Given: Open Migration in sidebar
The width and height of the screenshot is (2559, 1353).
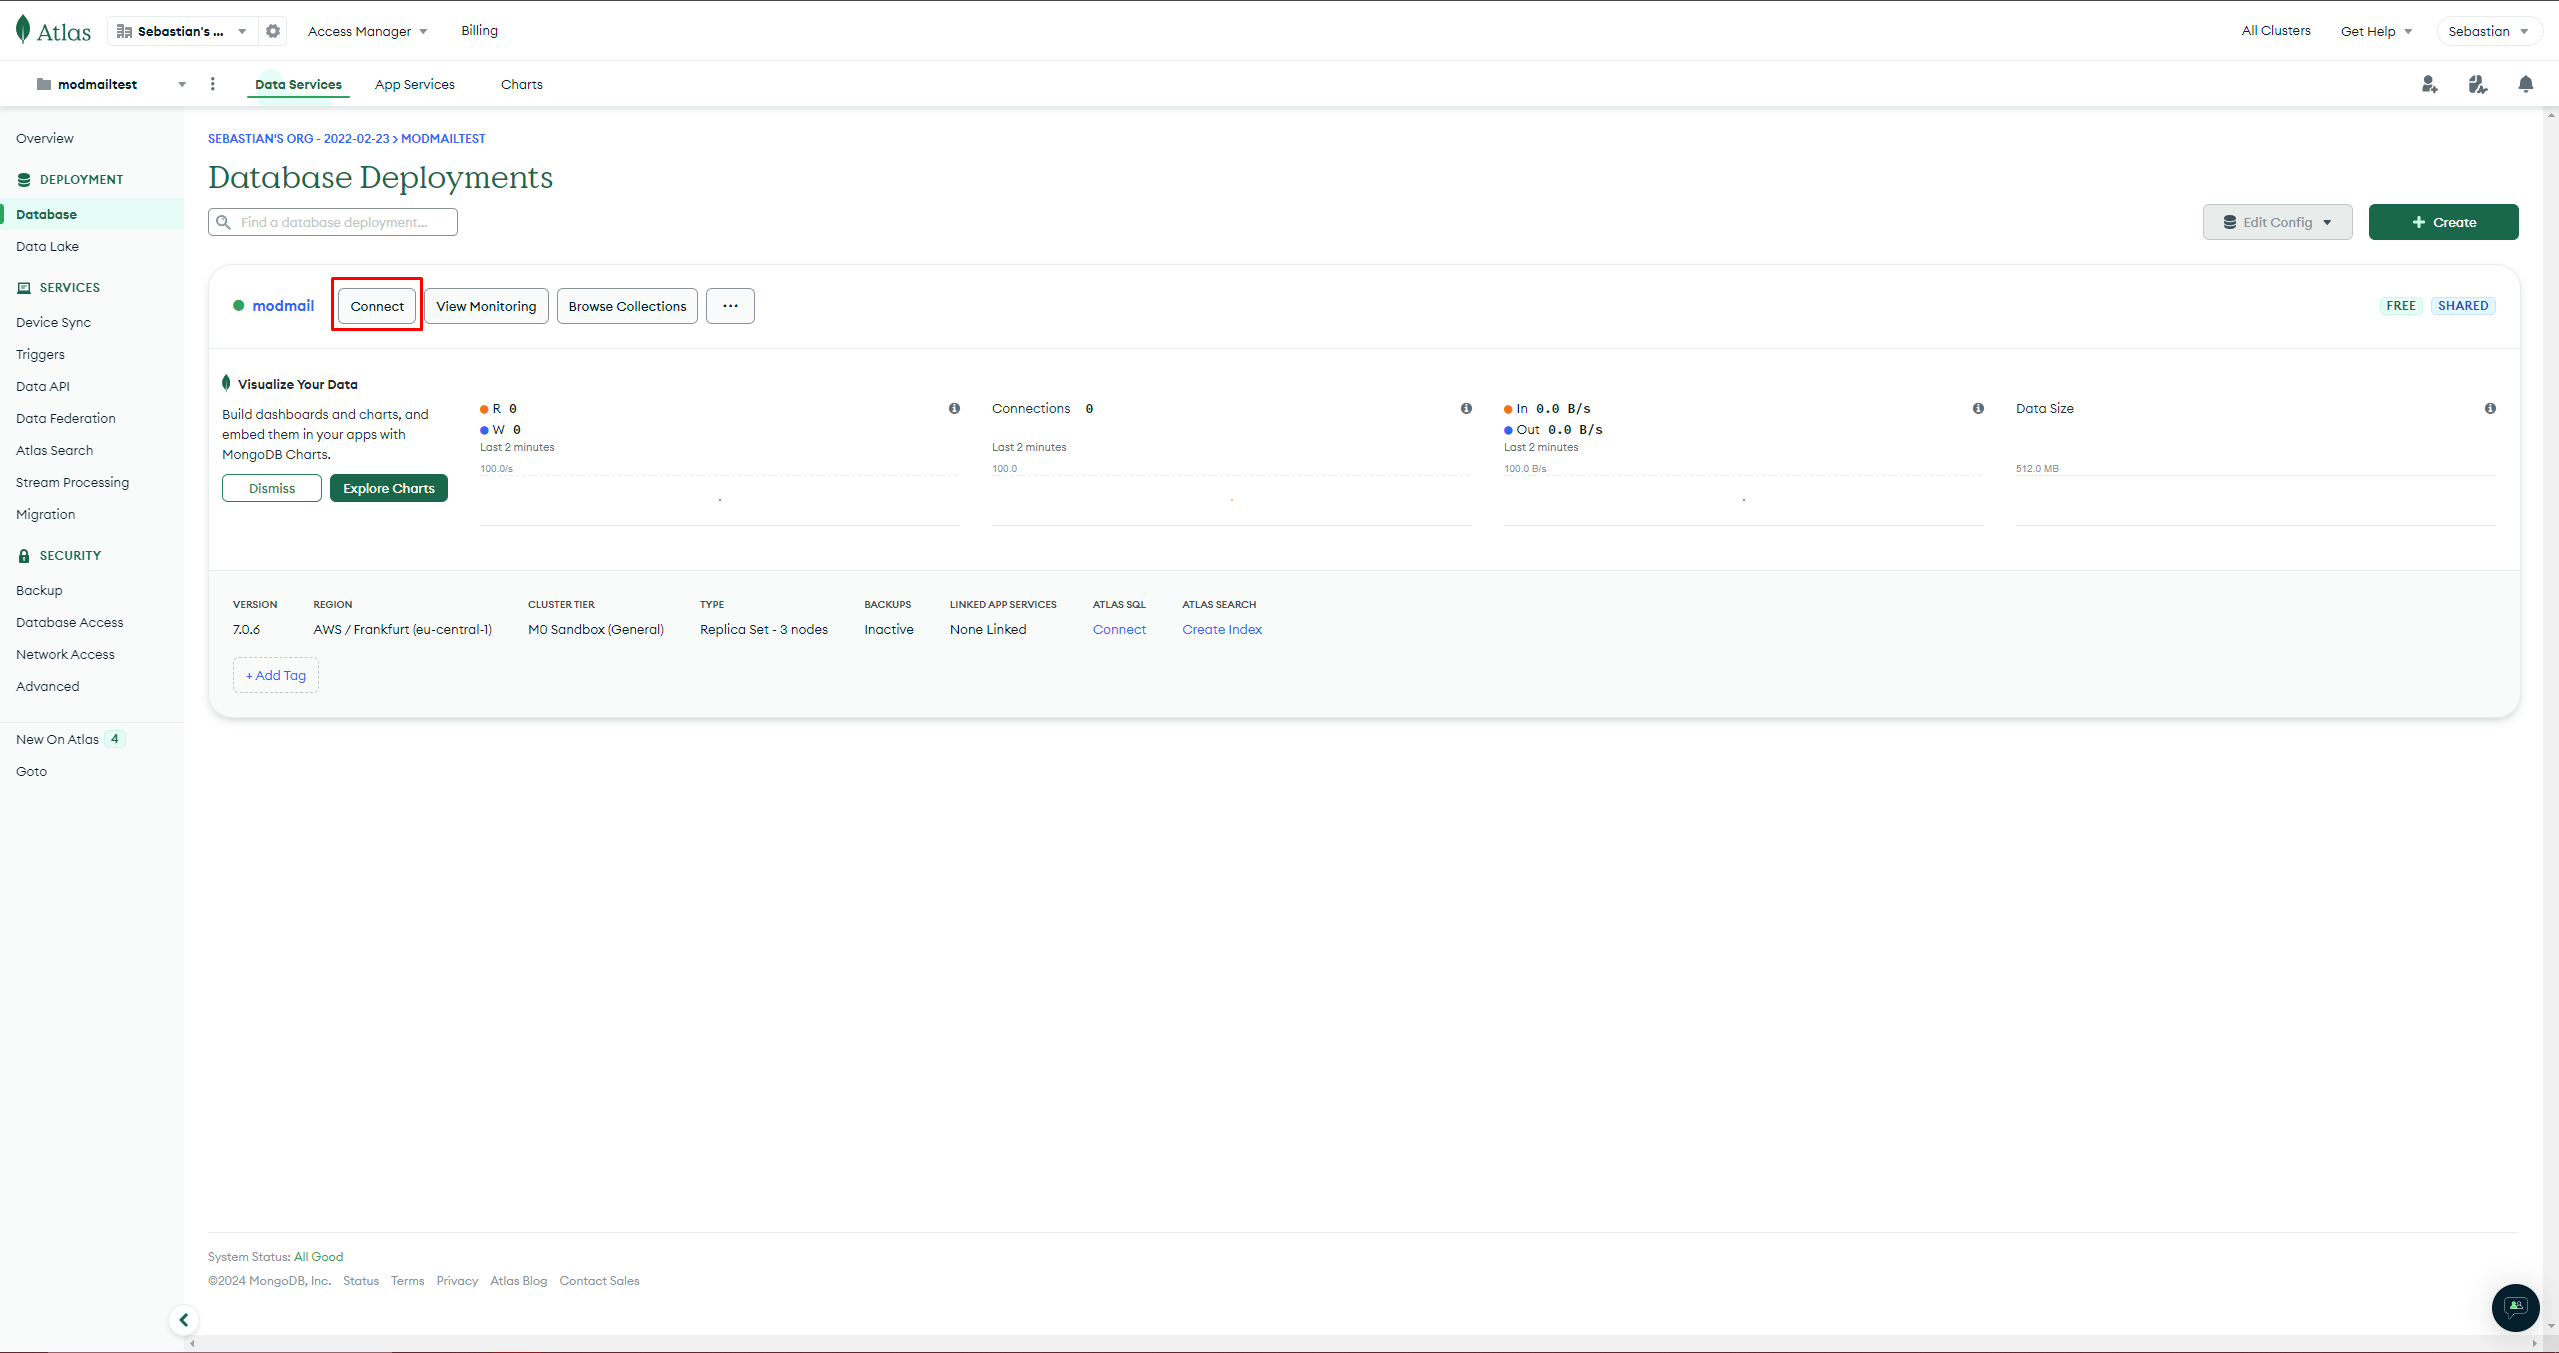Looking at the screenshot, I should pos(45,514).
